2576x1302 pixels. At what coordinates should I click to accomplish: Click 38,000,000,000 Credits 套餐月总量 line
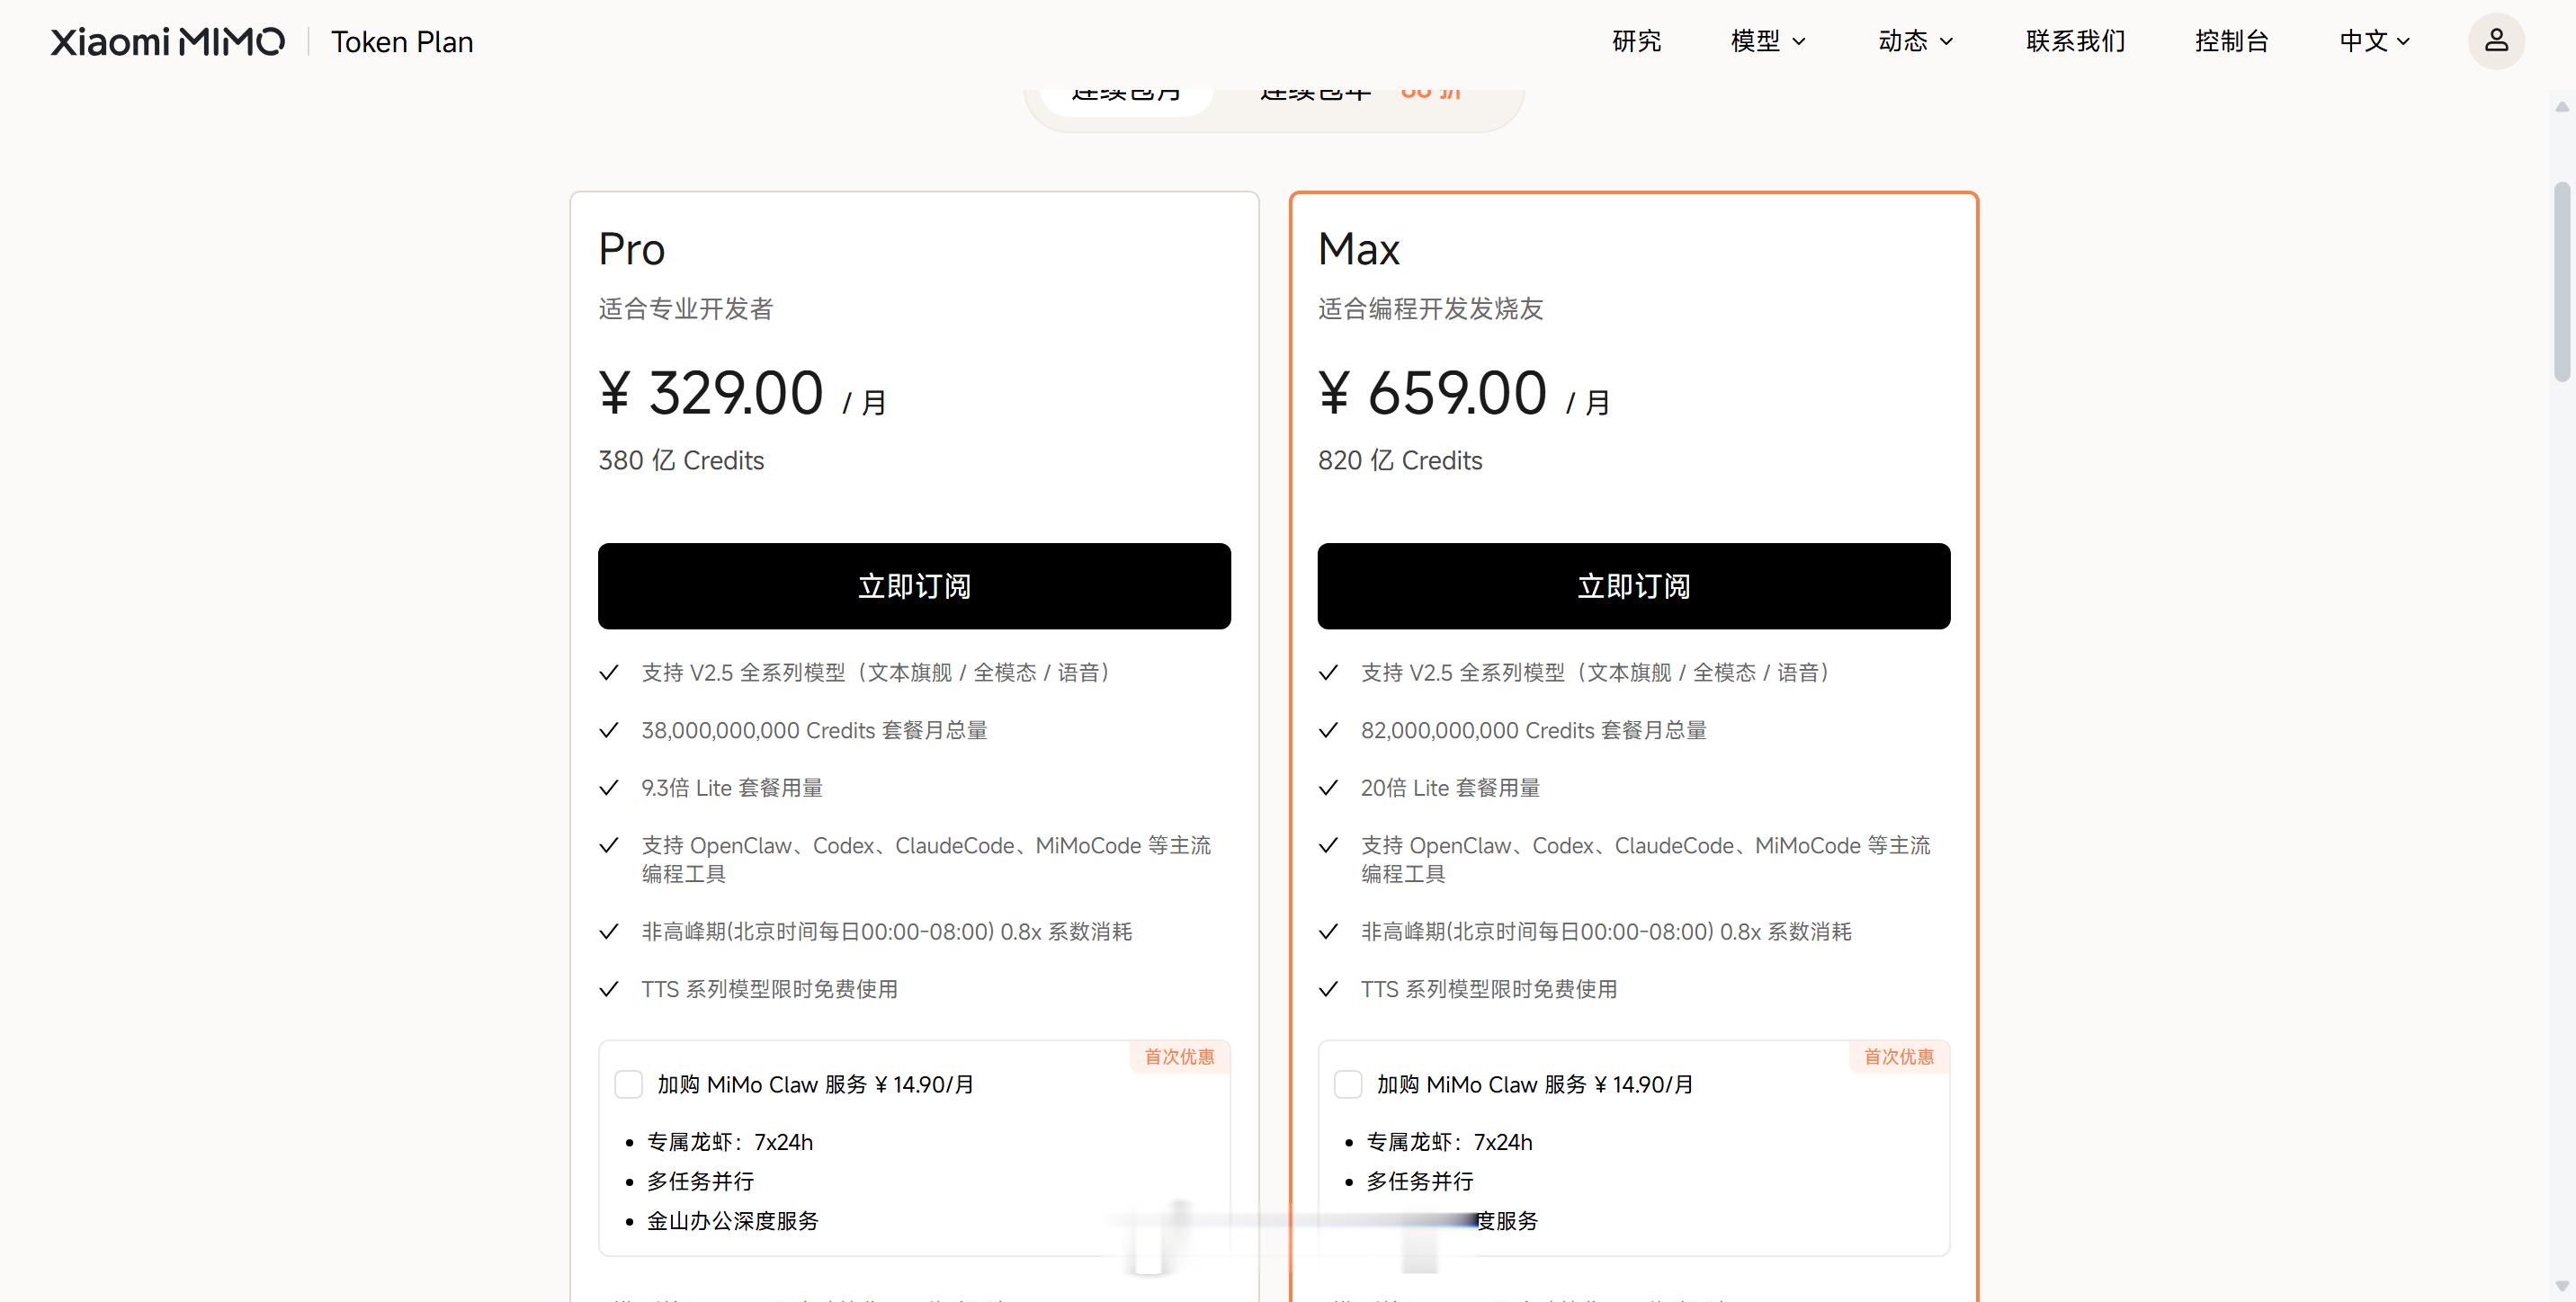[x=814, y=730]
